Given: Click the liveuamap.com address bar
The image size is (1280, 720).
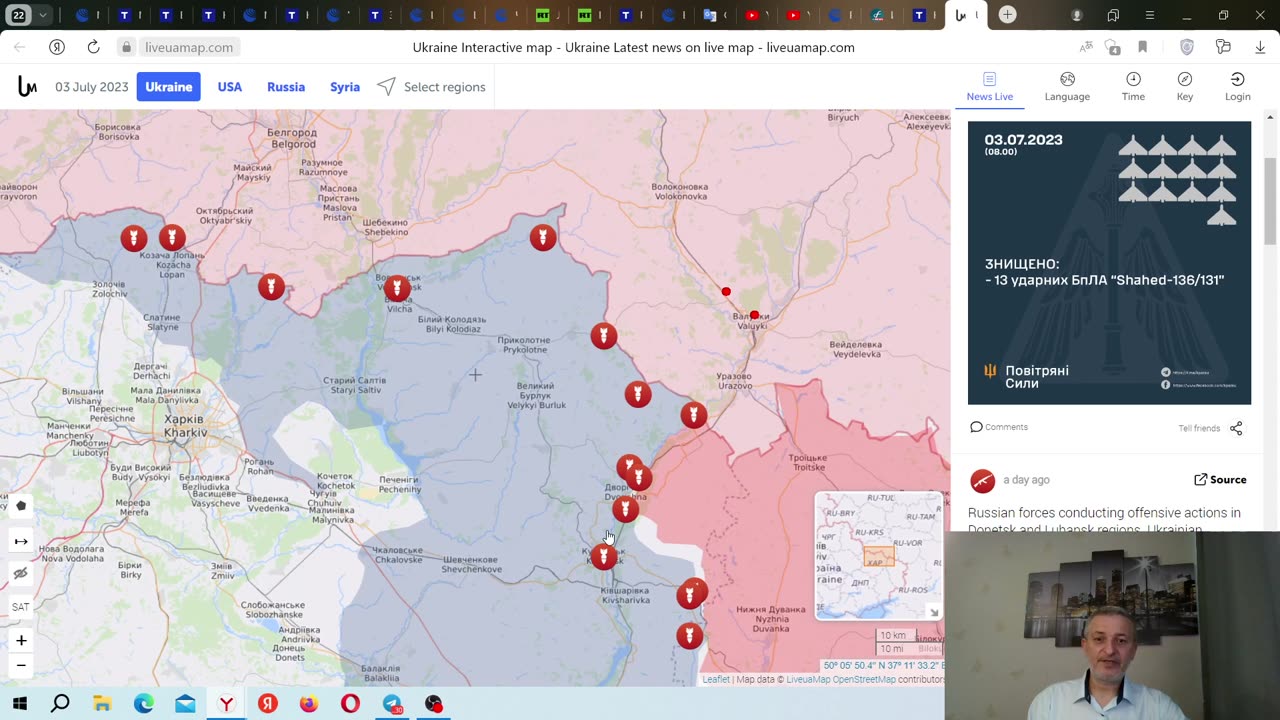Looking at the screenshot, I should click(189, 47).
